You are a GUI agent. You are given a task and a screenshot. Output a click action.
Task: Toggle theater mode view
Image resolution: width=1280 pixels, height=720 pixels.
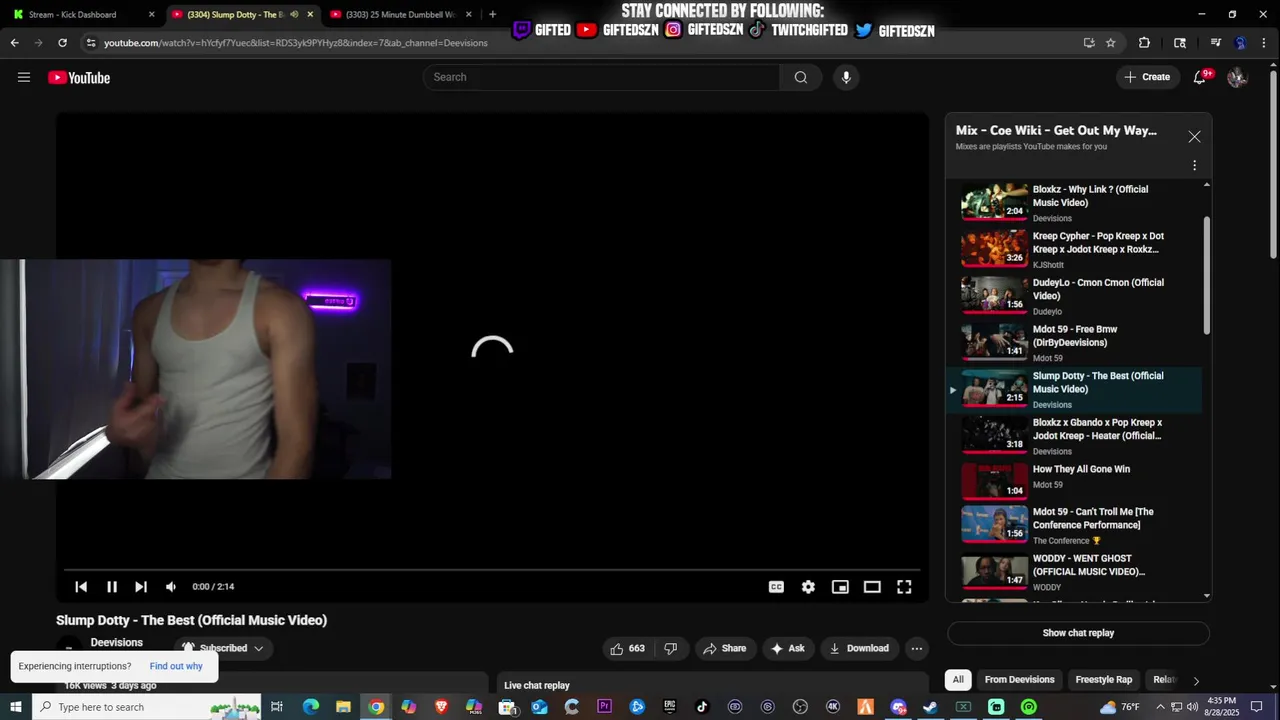872,587
